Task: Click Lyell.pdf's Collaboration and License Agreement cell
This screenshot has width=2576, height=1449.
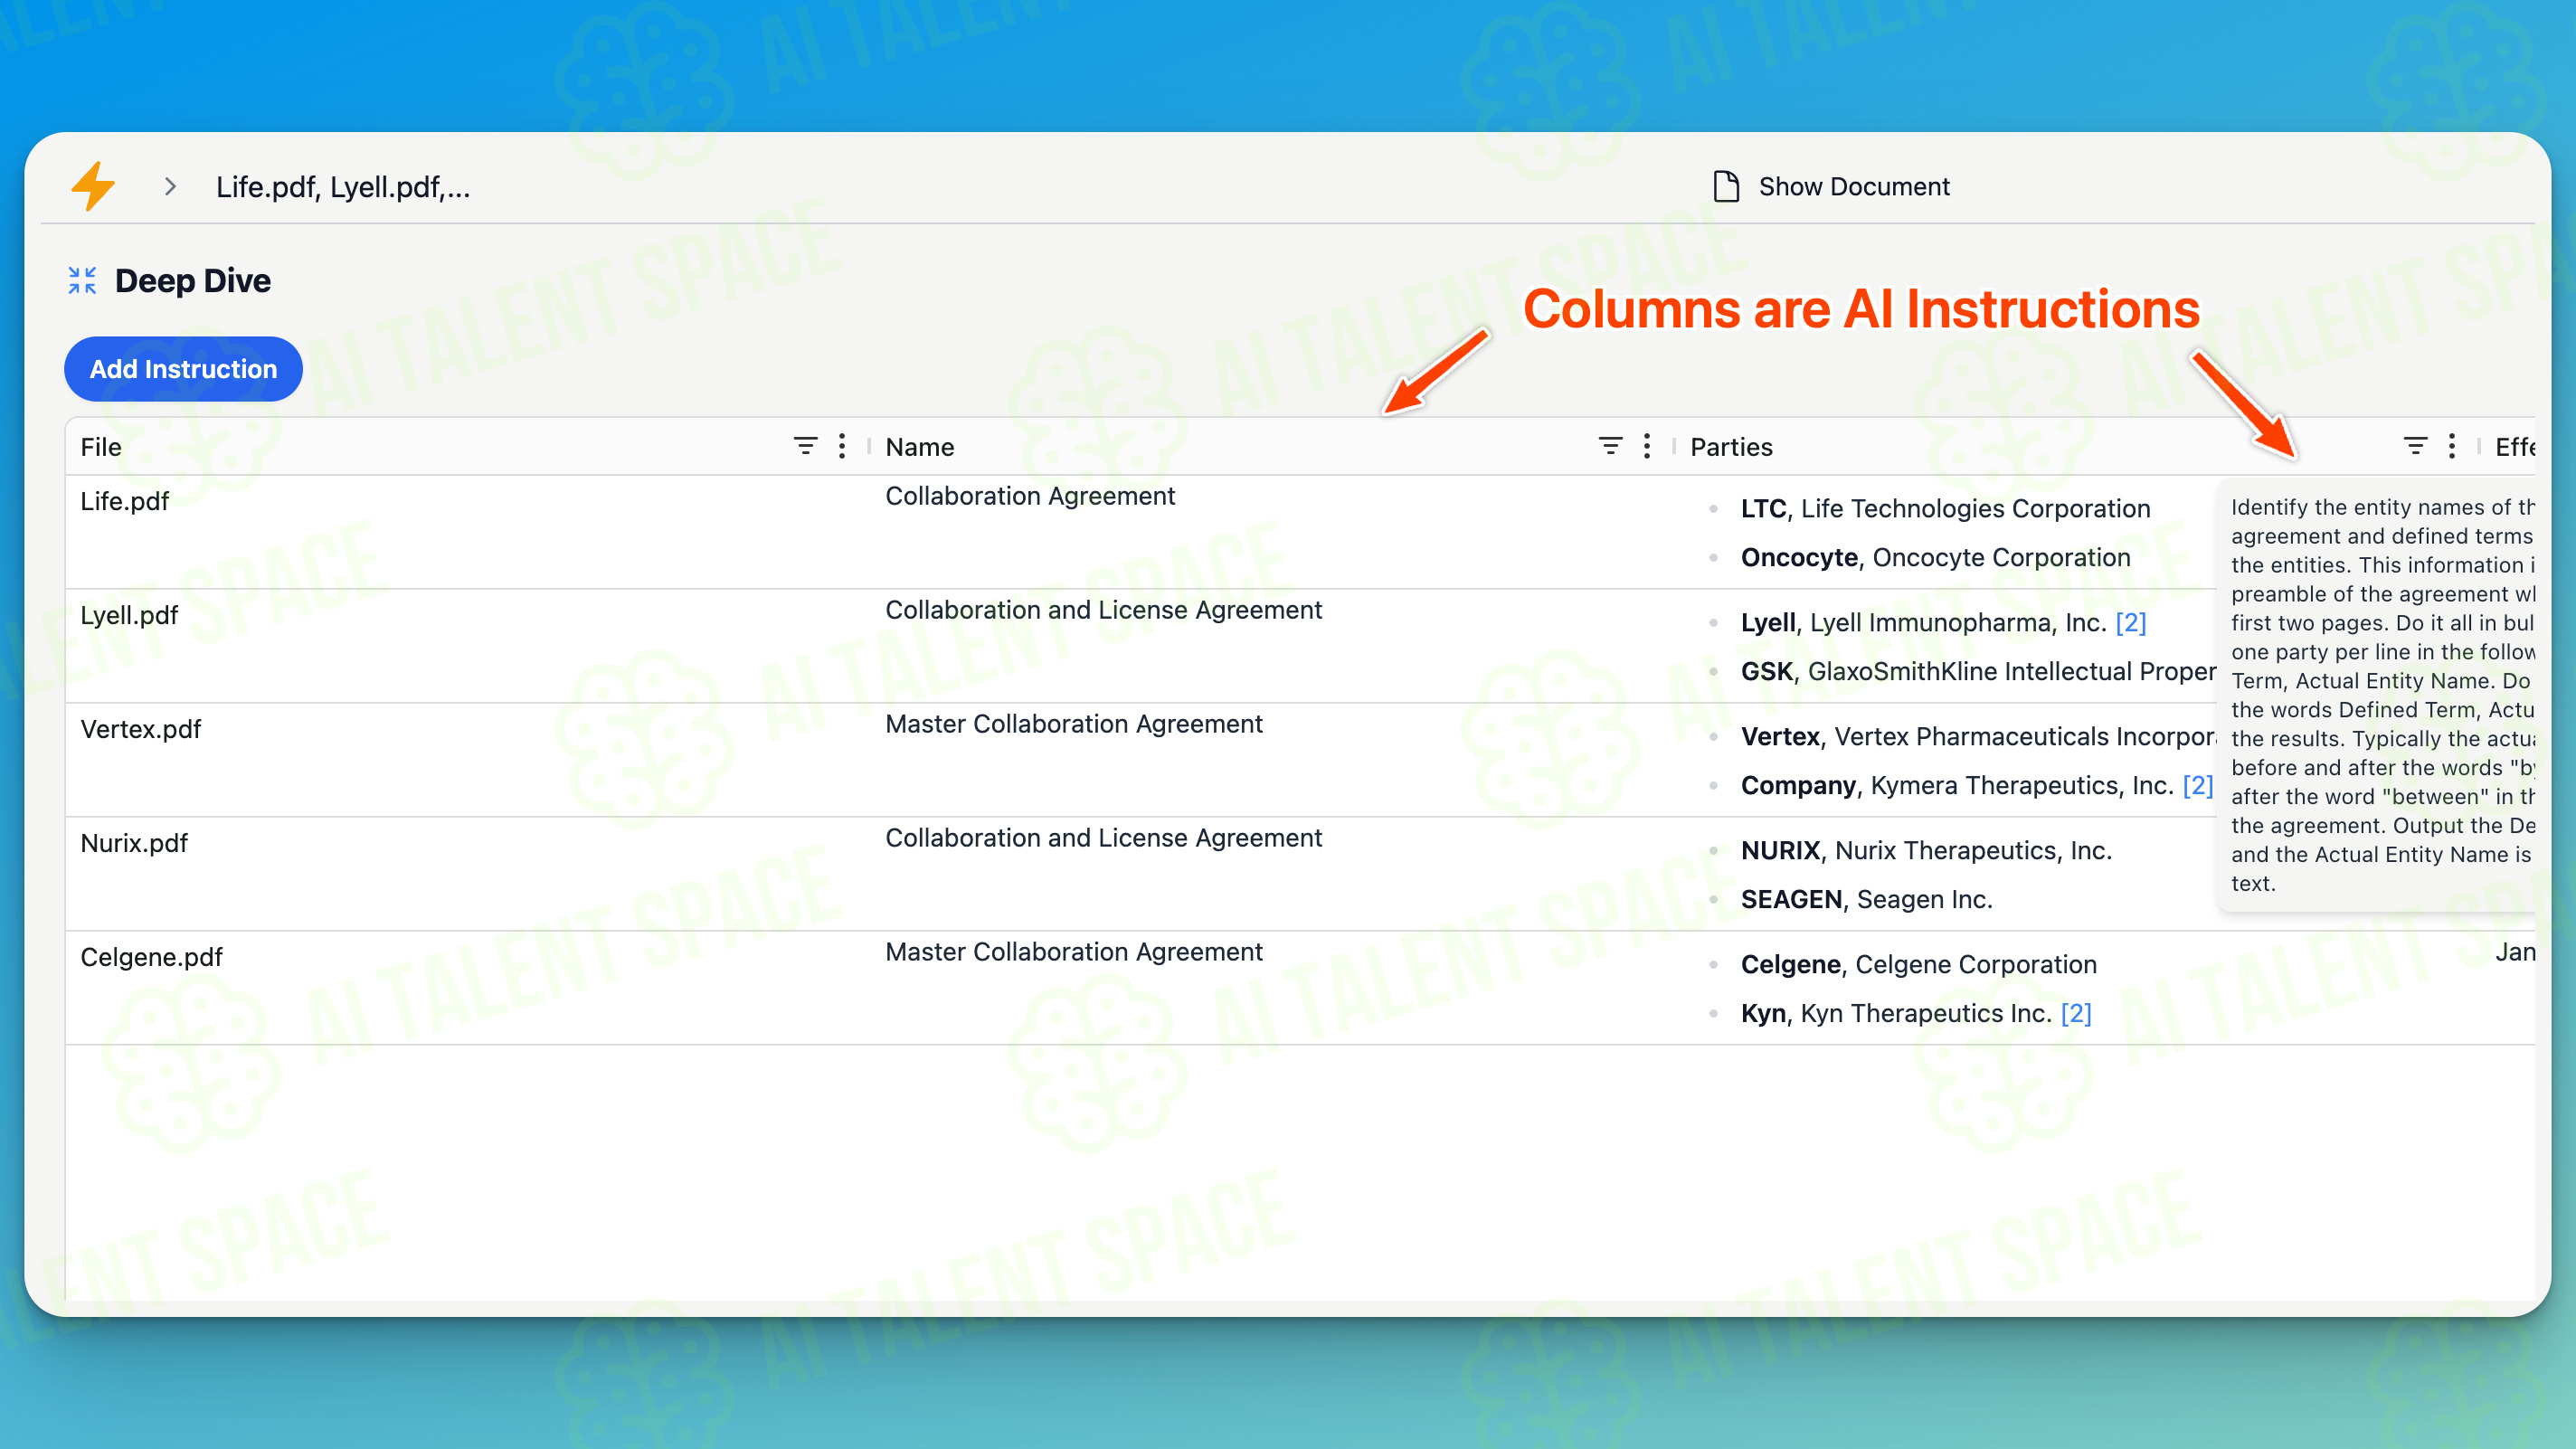Action: click(1104, 610)
